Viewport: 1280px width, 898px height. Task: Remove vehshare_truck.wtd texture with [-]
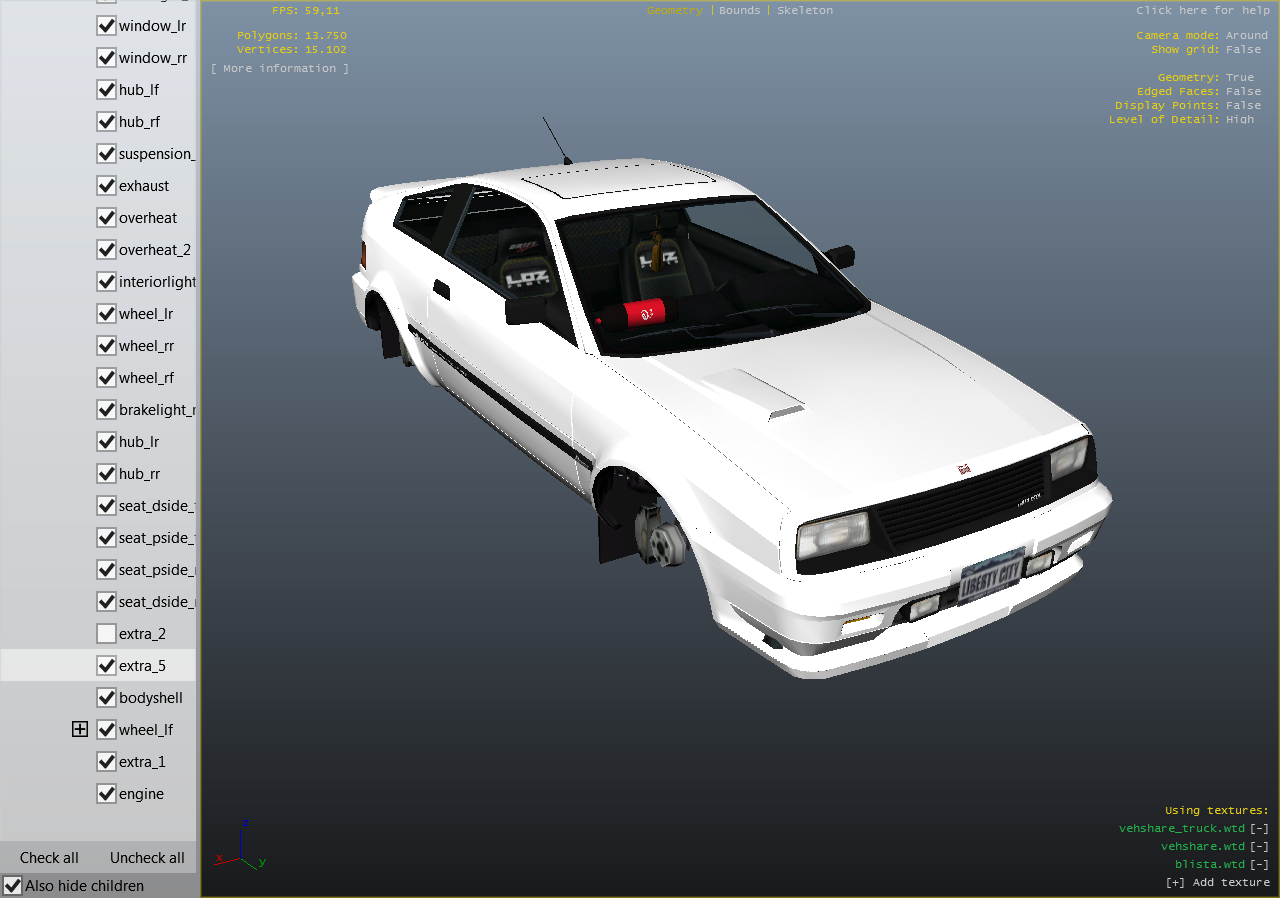(1259, 828)
